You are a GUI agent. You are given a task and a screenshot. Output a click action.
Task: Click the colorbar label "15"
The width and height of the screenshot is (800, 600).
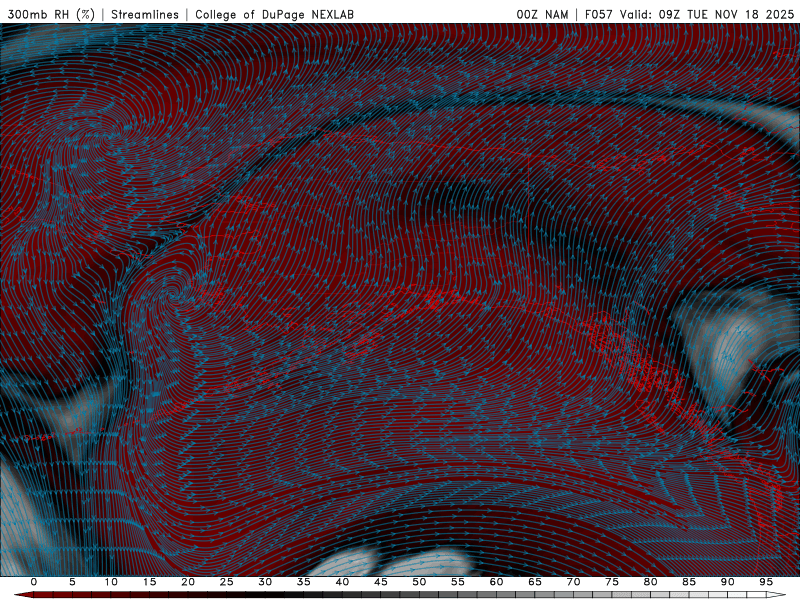coord(149,582)
